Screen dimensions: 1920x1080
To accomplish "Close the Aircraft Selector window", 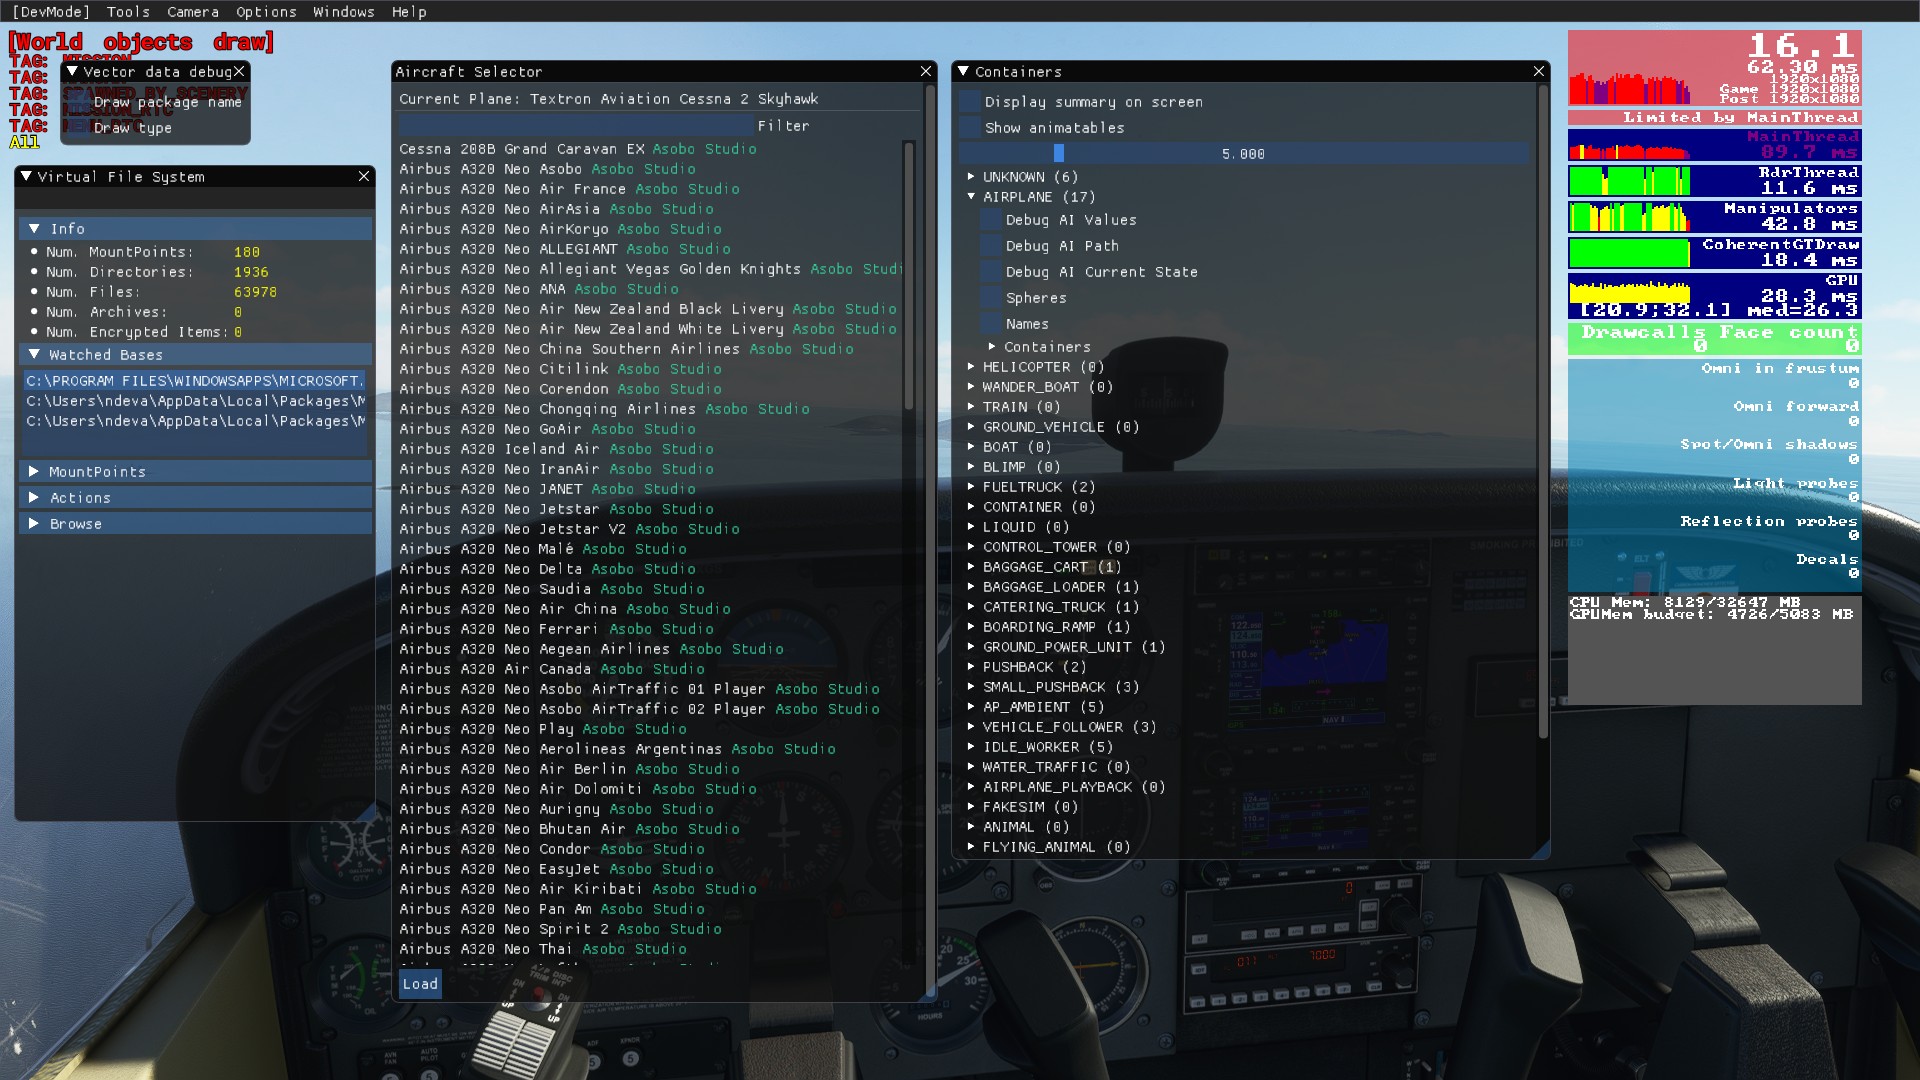I will tap(926, 71).
